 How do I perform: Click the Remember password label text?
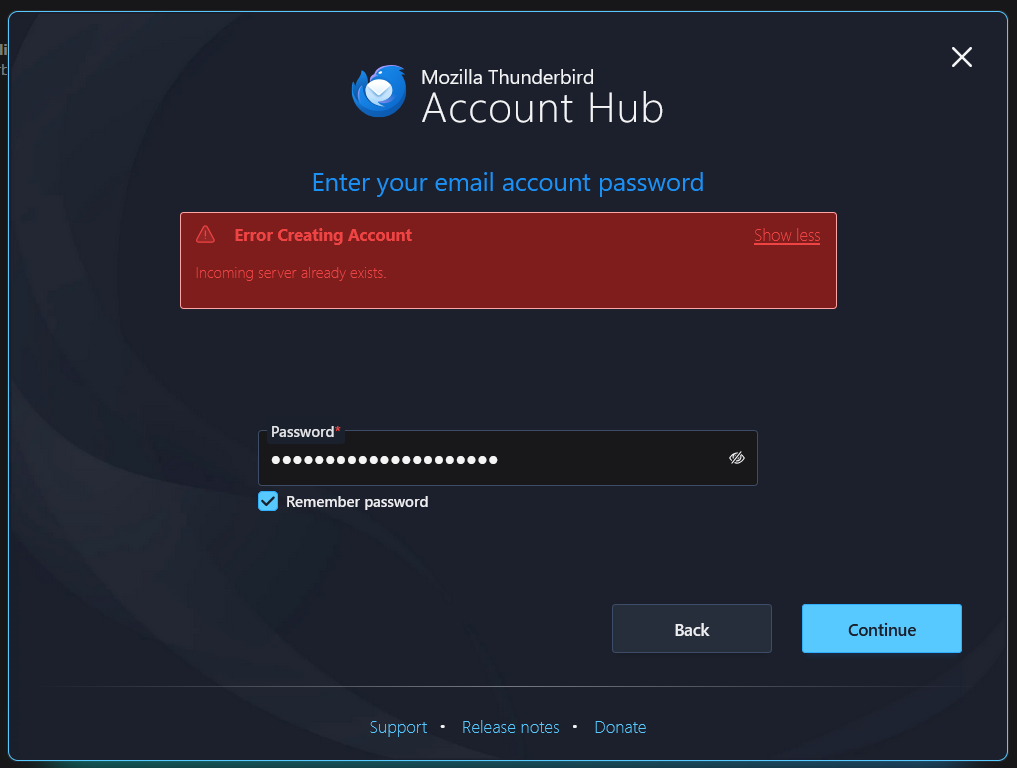pos(357,502)
